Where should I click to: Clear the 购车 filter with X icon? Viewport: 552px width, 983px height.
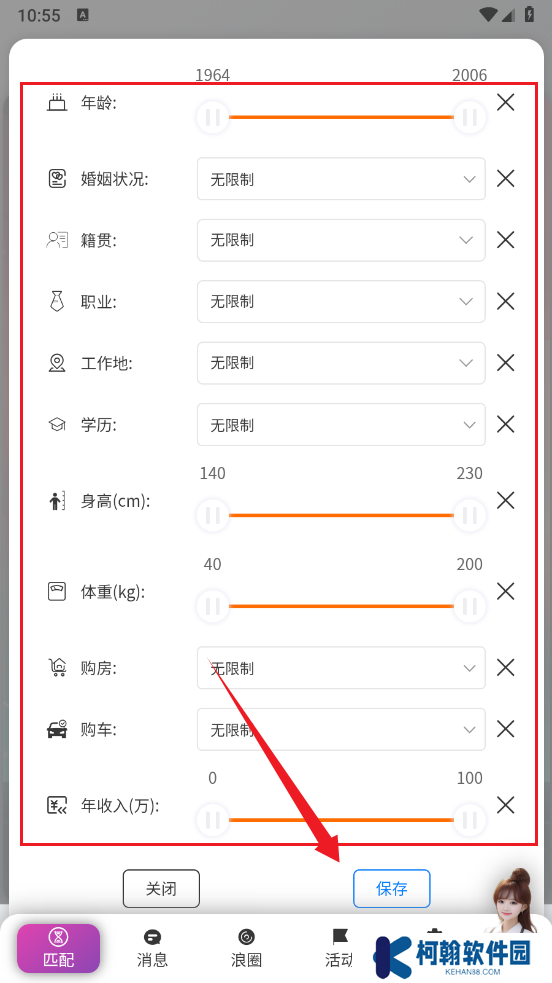click(x=505, y=728)
